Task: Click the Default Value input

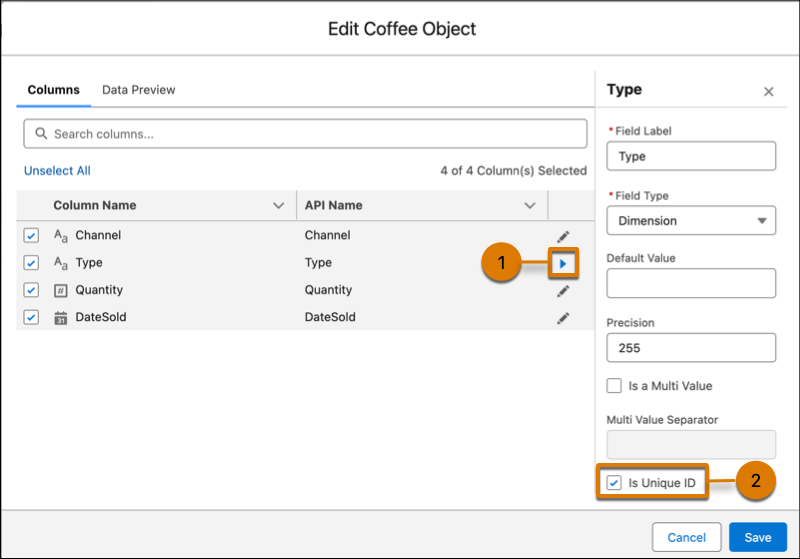Action: [691, 283]
